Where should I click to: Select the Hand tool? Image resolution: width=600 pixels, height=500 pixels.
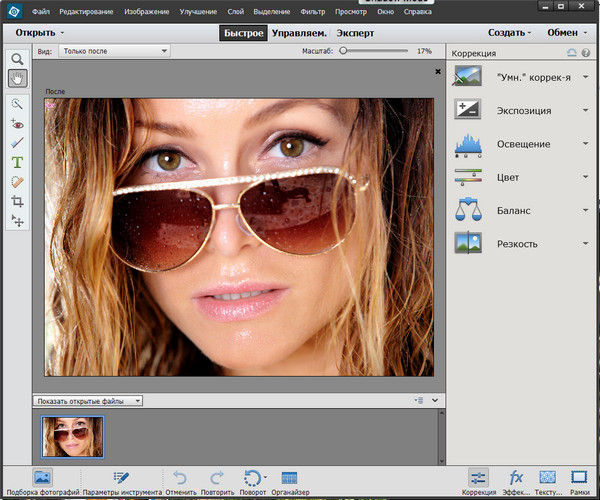click(17, 78)
